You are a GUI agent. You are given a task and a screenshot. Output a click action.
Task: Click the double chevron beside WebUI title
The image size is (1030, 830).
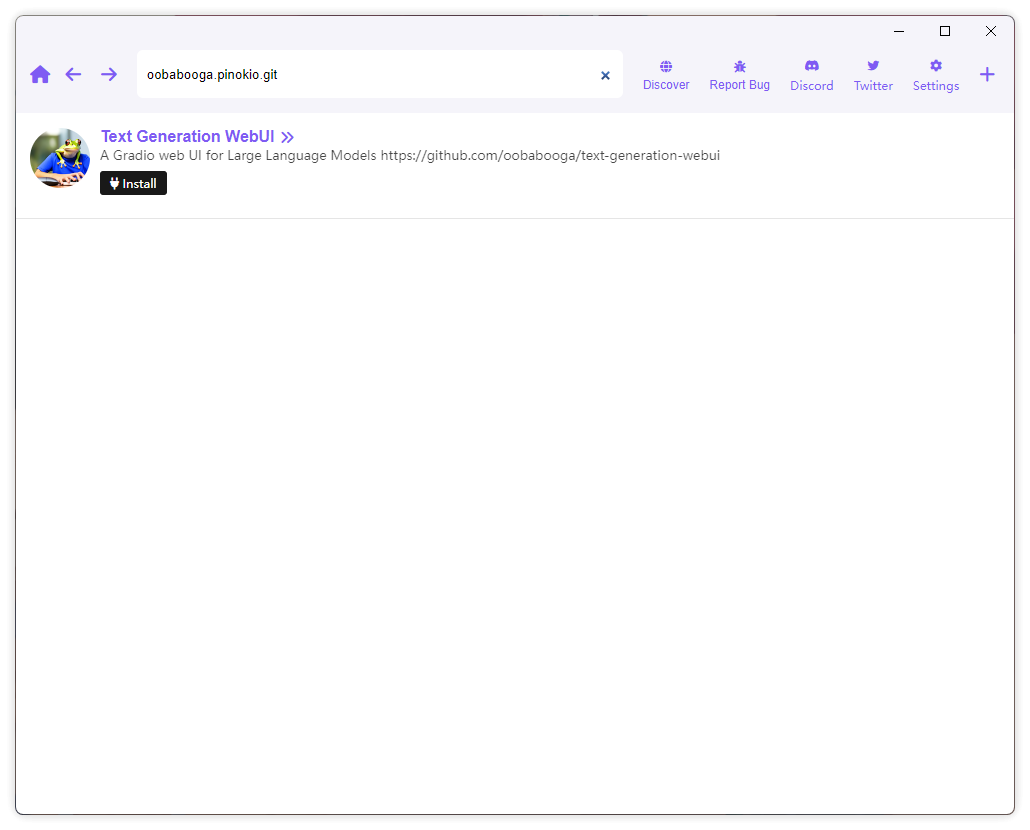287,137
